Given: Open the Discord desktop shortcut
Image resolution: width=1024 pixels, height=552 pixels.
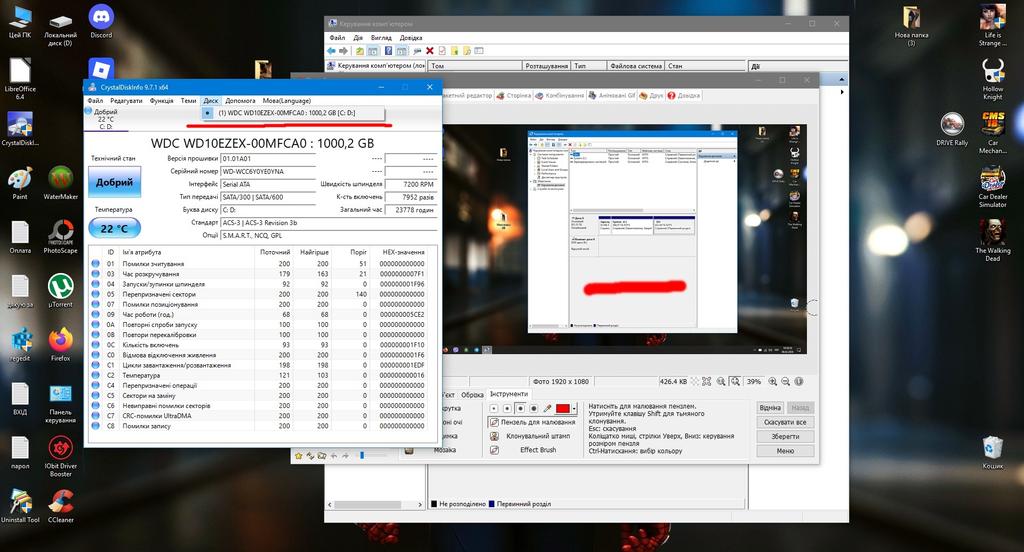Looking at the screenshot, I should pyautogui.click(x=101, y=18).
